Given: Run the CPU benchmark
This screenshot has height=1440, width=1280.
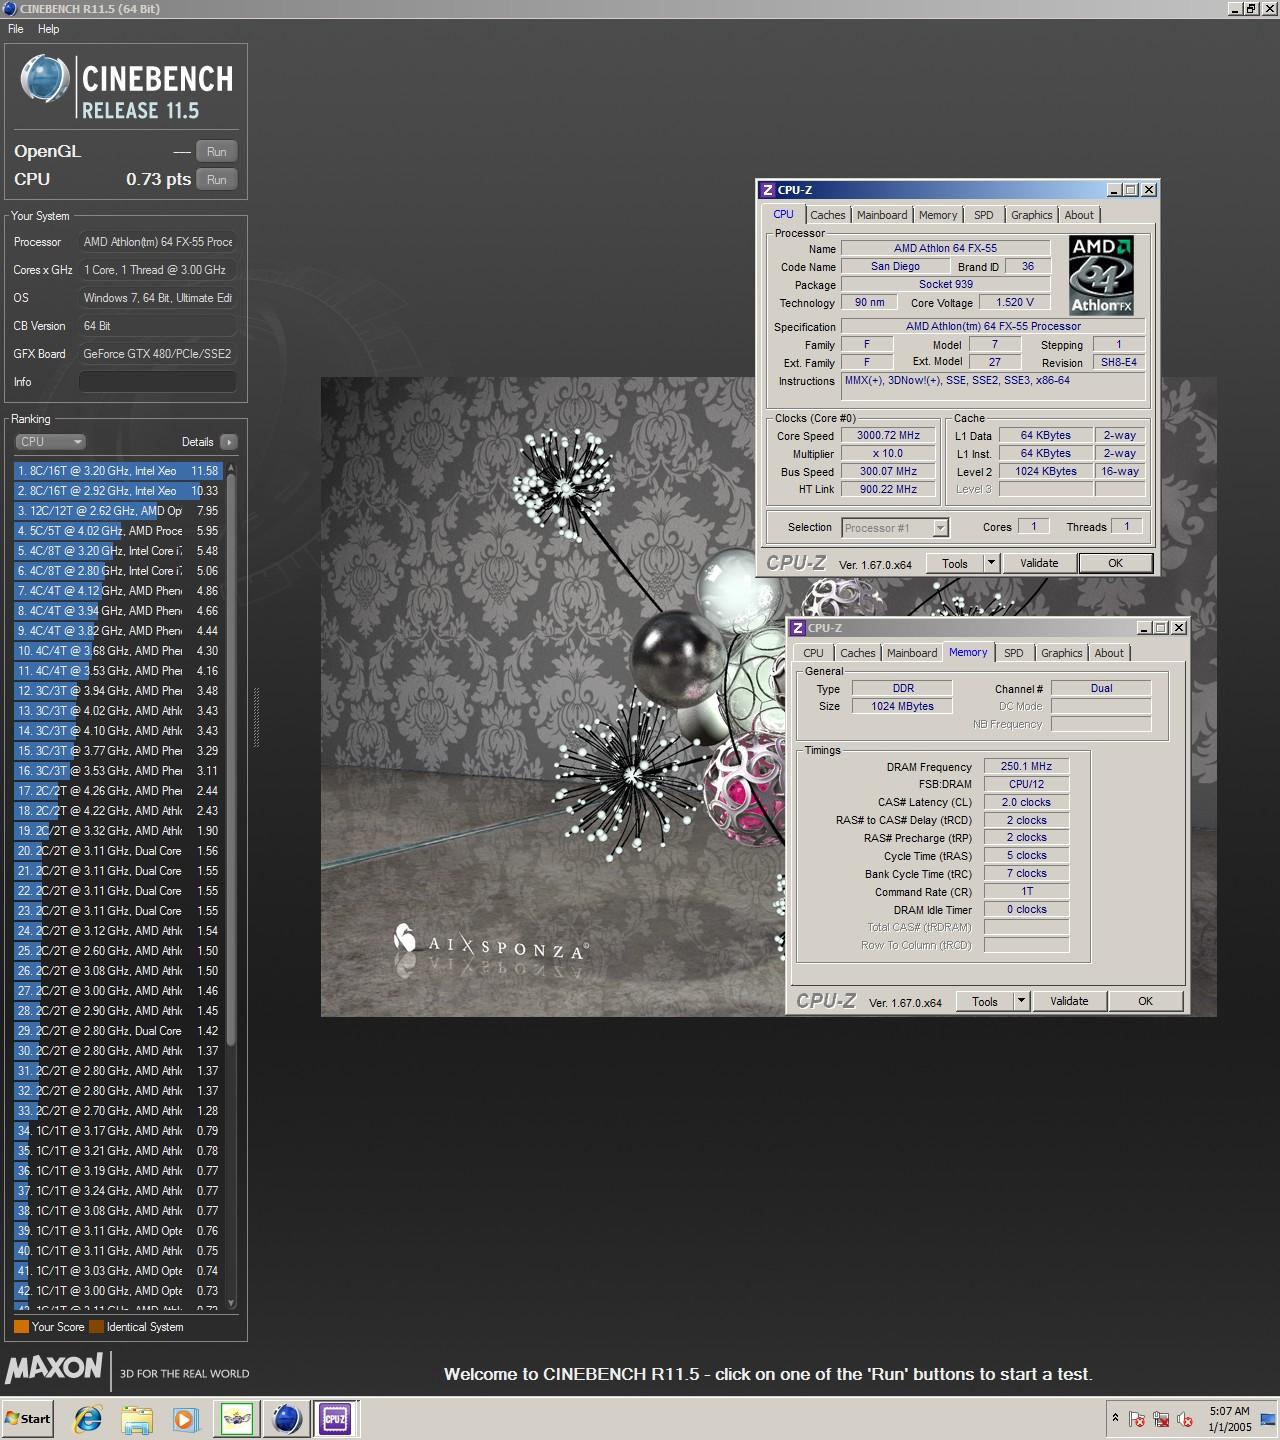Looking at the screenshot, I should click(217, 180).
